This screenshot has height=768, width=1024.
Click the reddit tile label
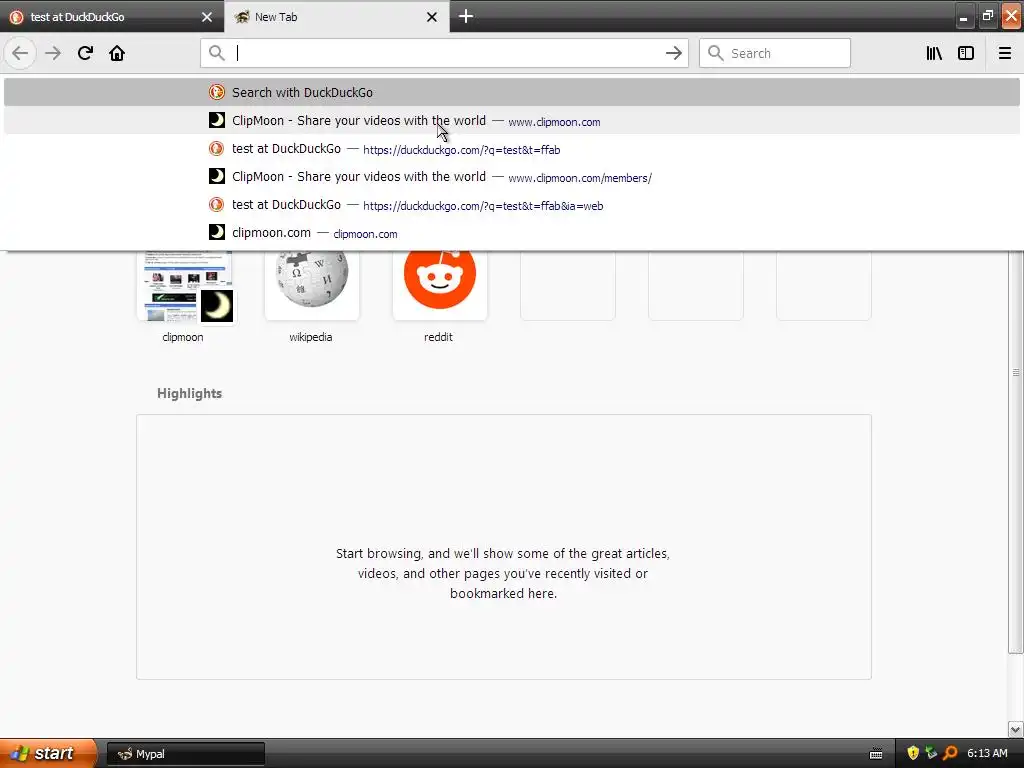coord(438,337)
